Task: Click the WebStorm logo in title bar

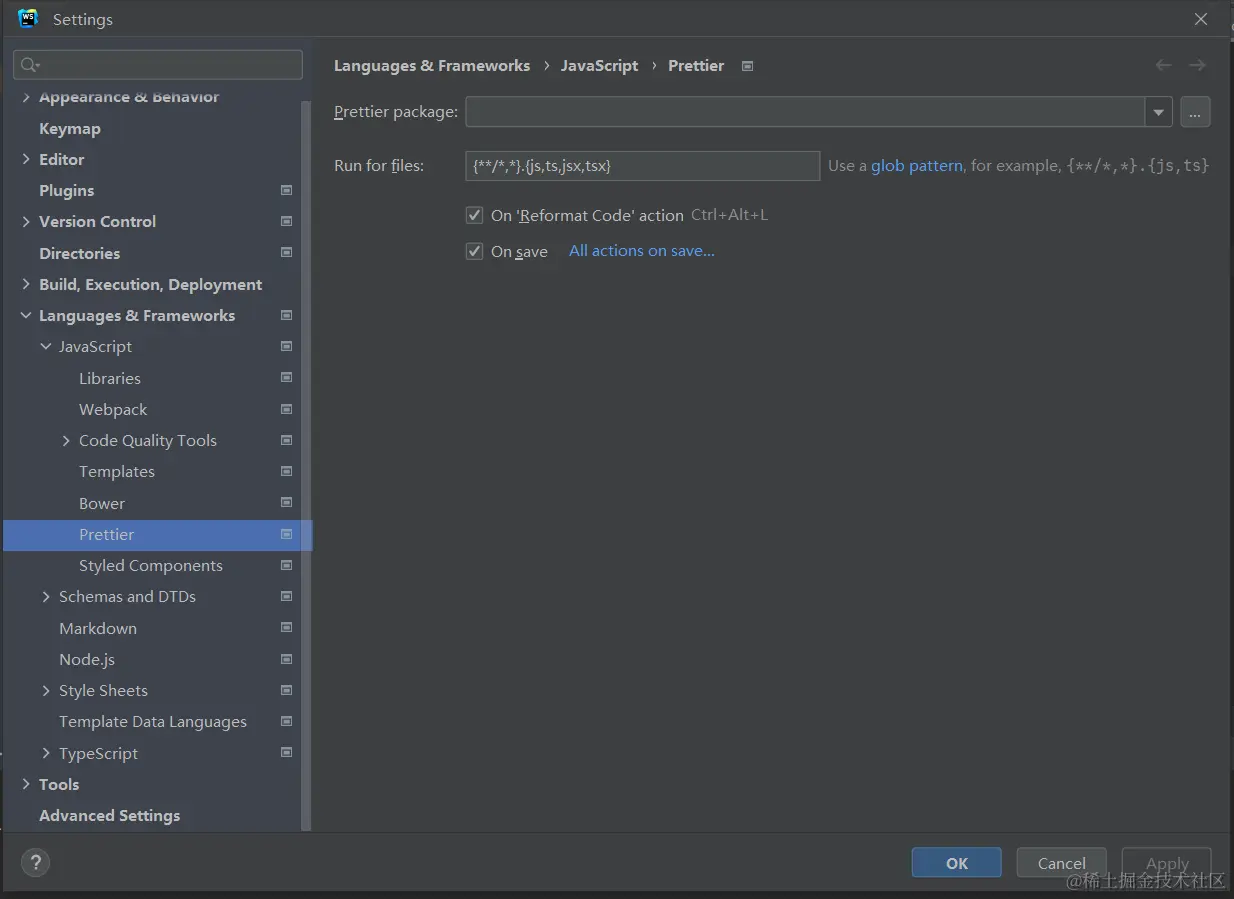Action: (x=28, y=19)
